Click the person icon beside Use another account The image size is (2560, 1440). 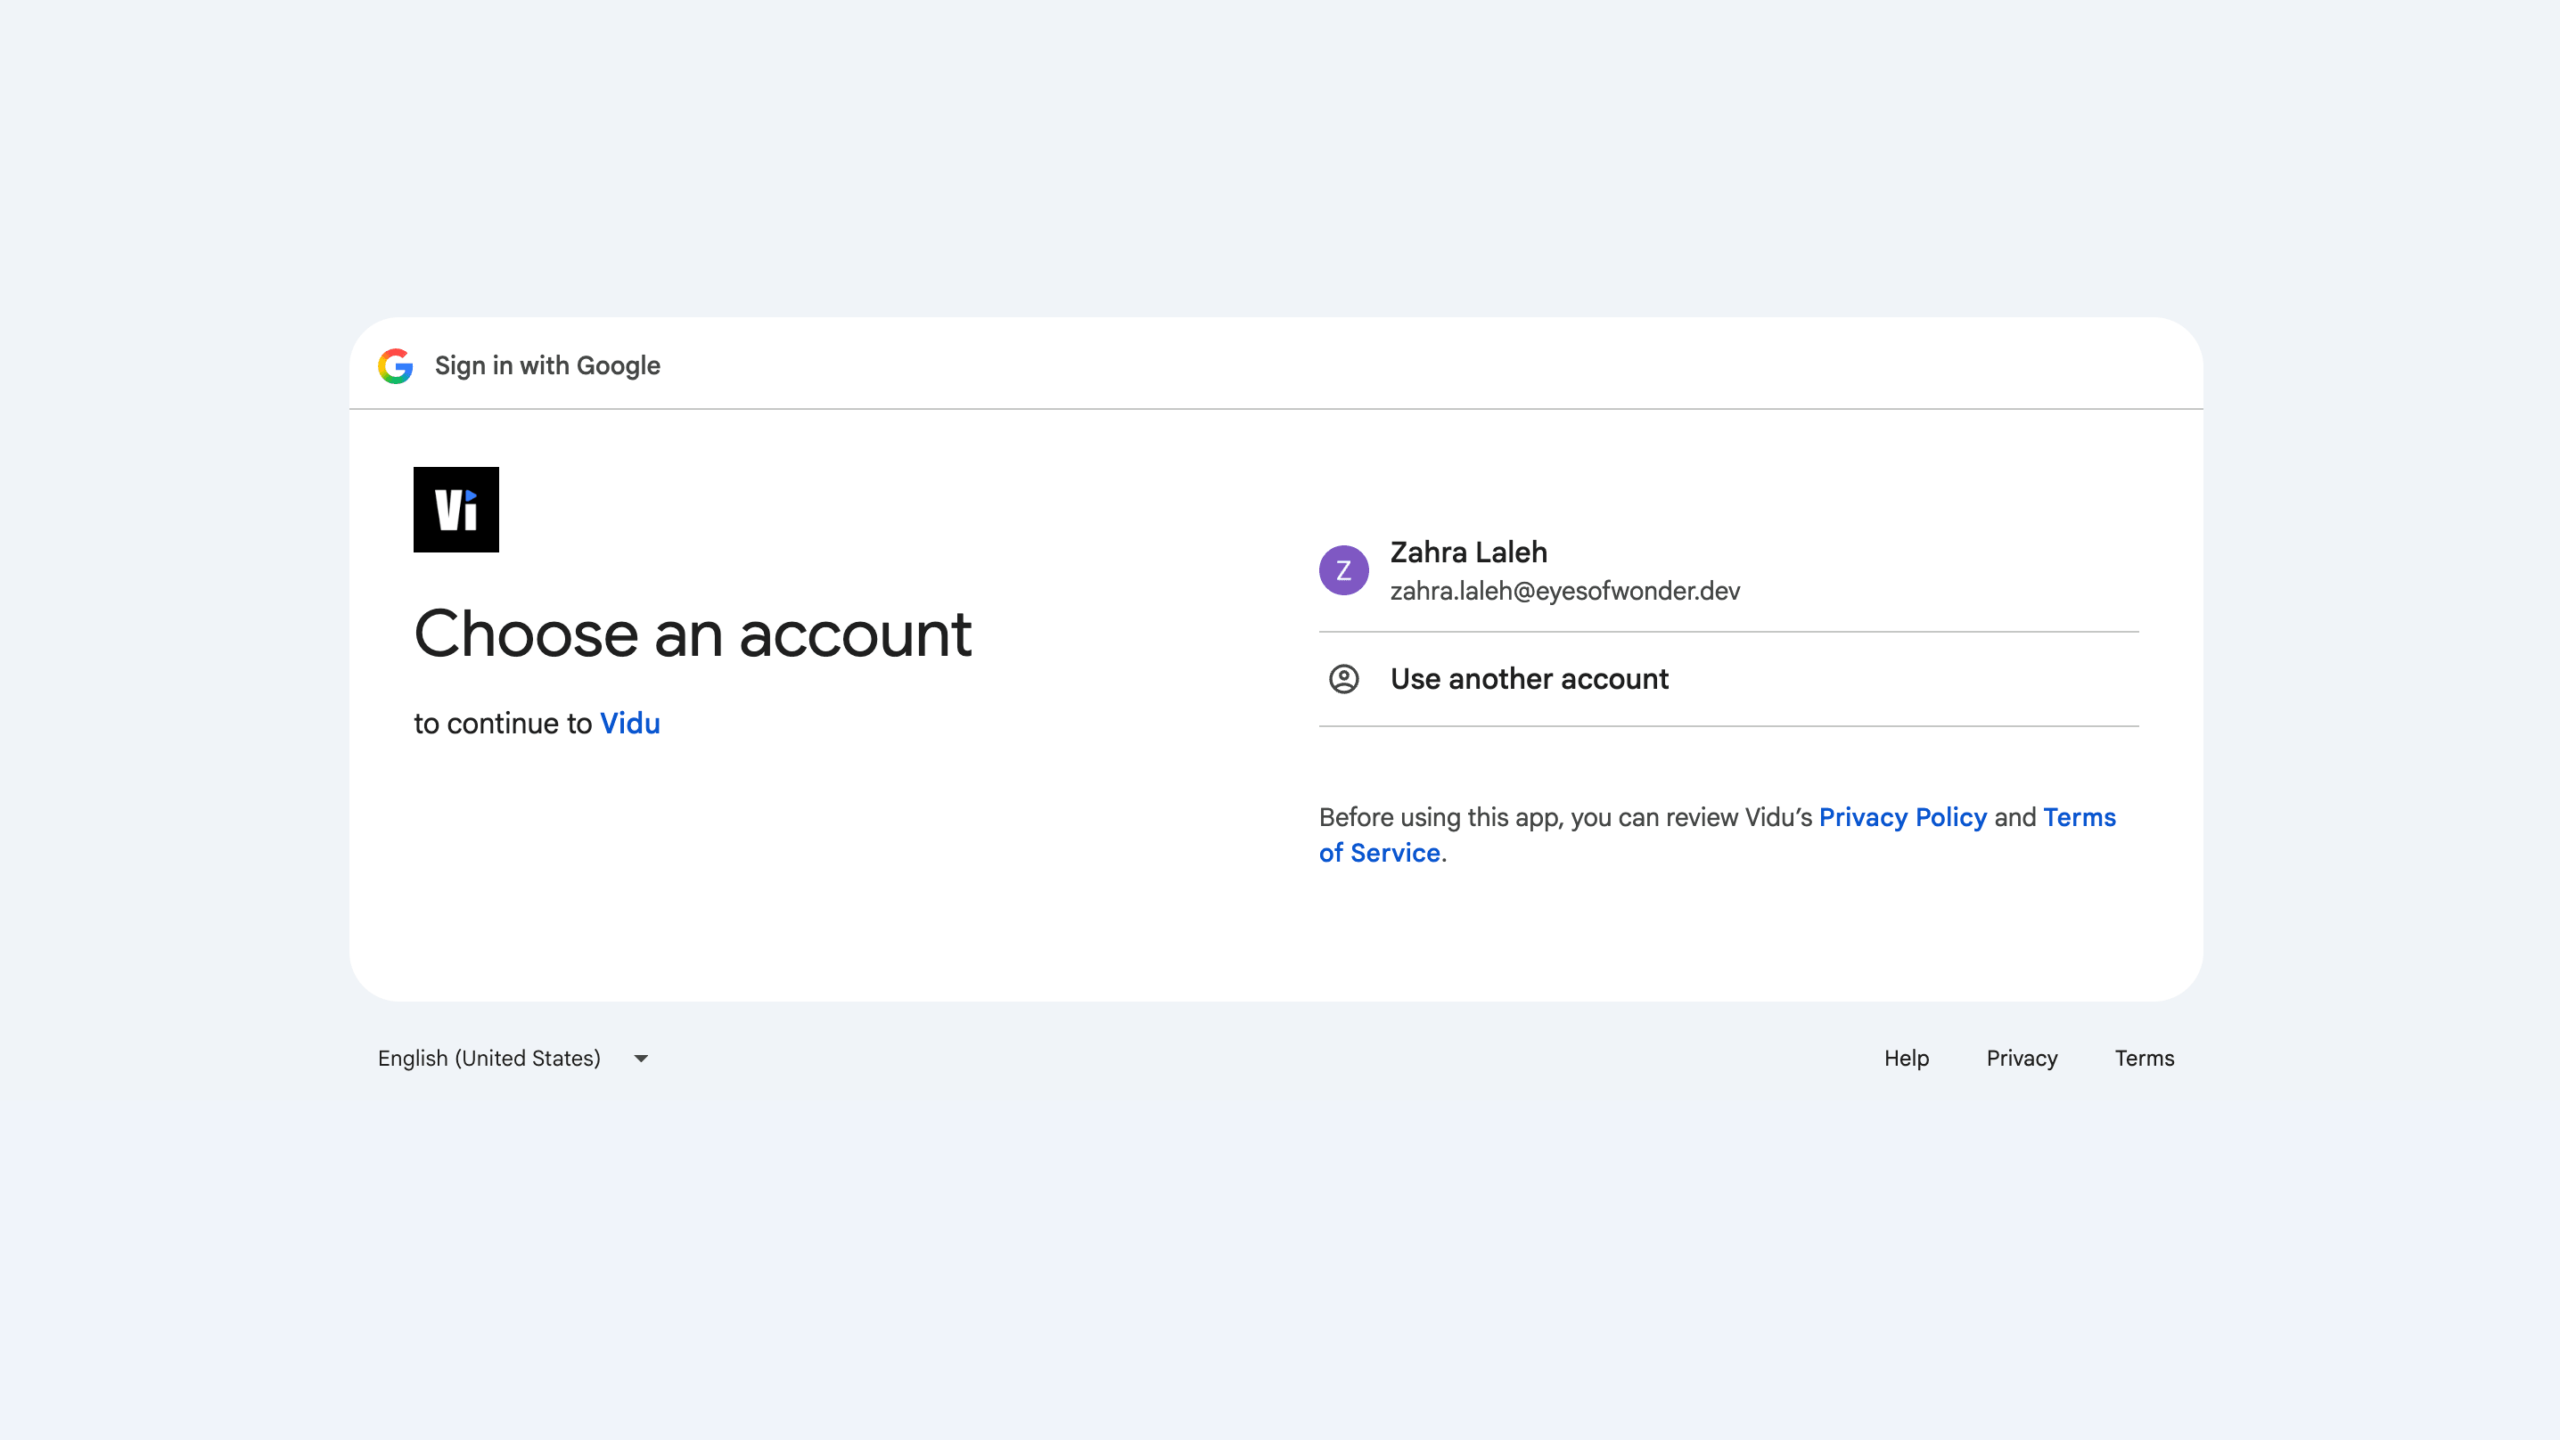[x=1344, y=679]
